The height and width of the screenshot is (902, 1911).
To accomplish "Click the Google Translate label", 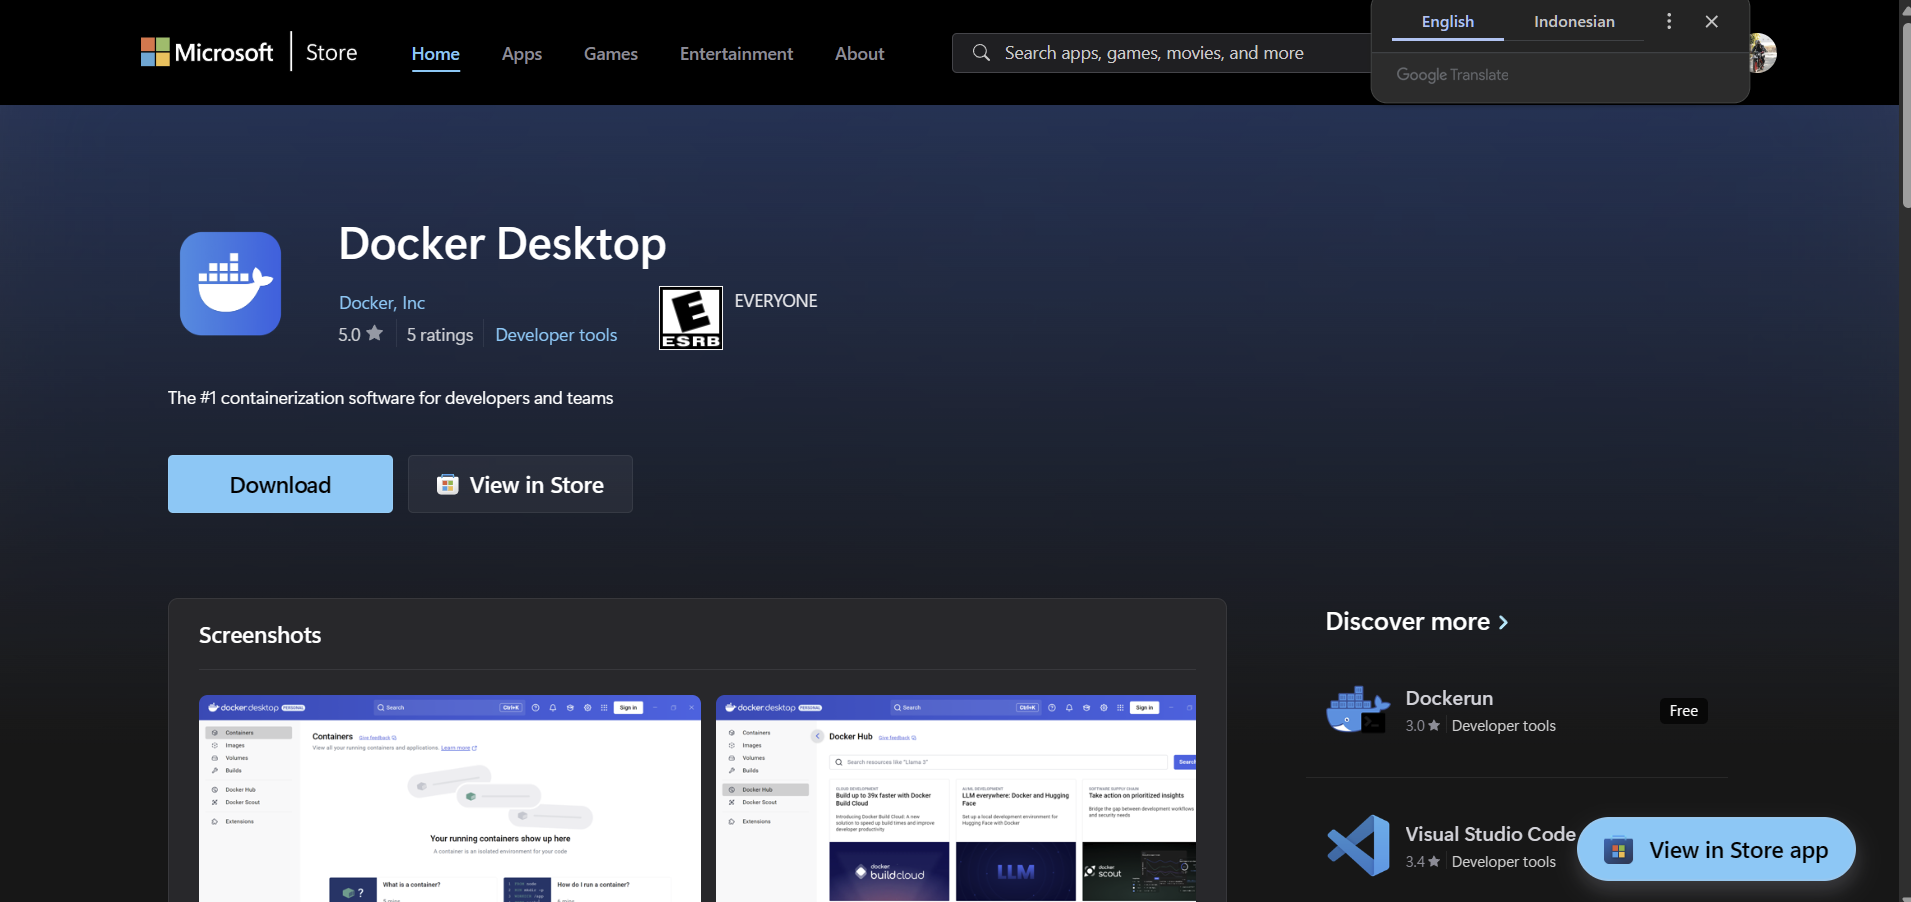I will pos(1452,75).
